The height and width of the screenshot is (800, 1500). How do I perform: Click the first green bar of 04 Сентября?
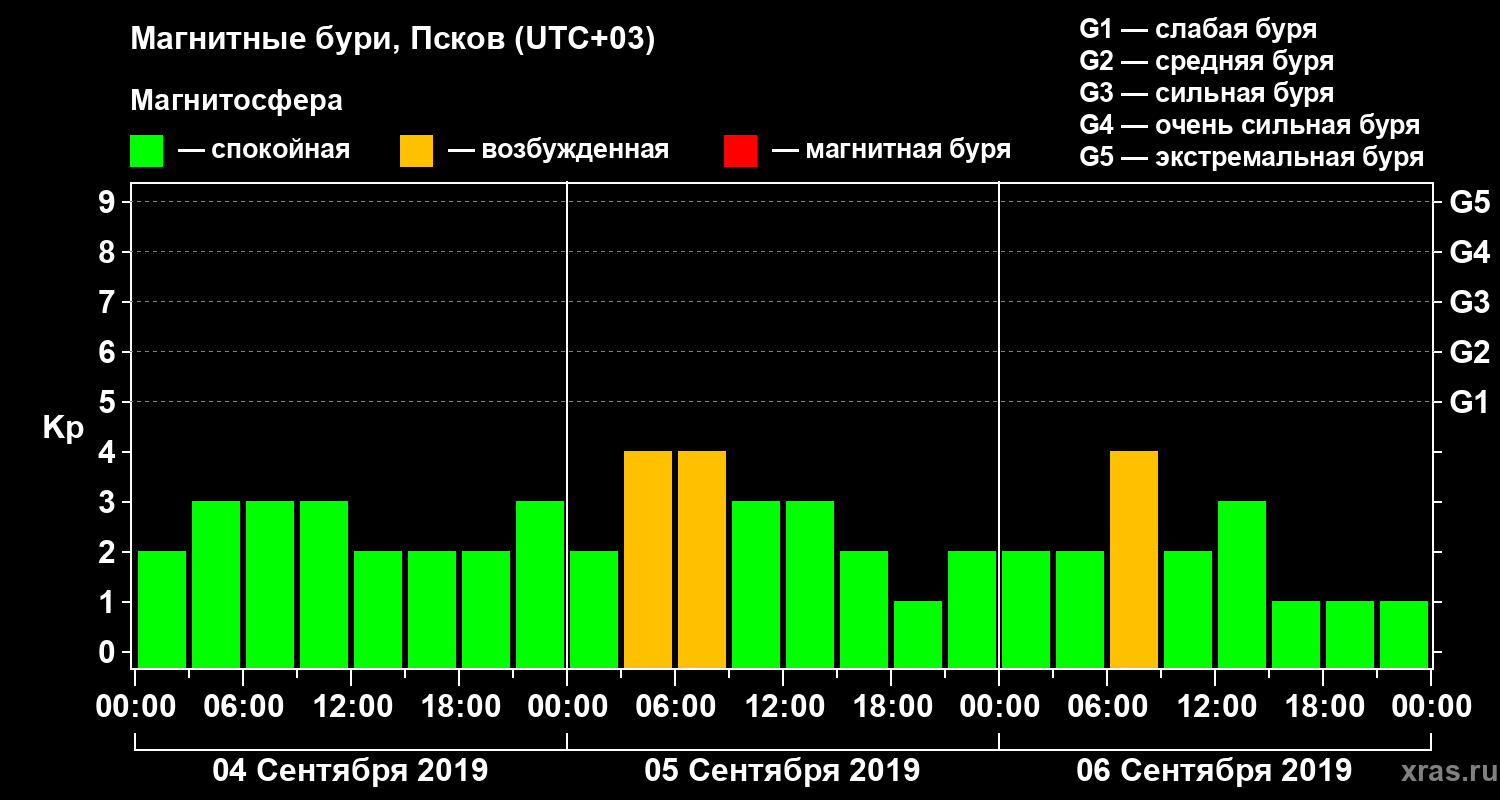tap(162, 609)
